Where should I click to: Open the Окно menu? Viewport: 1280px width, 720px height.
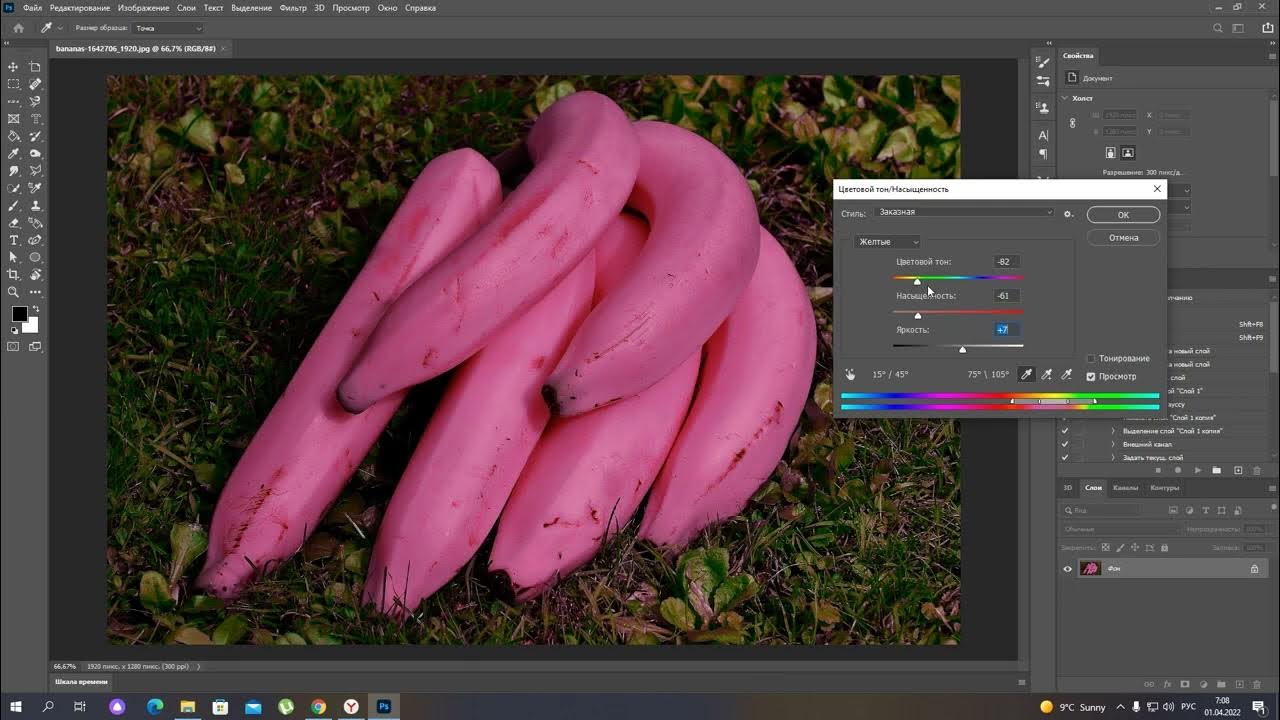[x=387, y=8]
